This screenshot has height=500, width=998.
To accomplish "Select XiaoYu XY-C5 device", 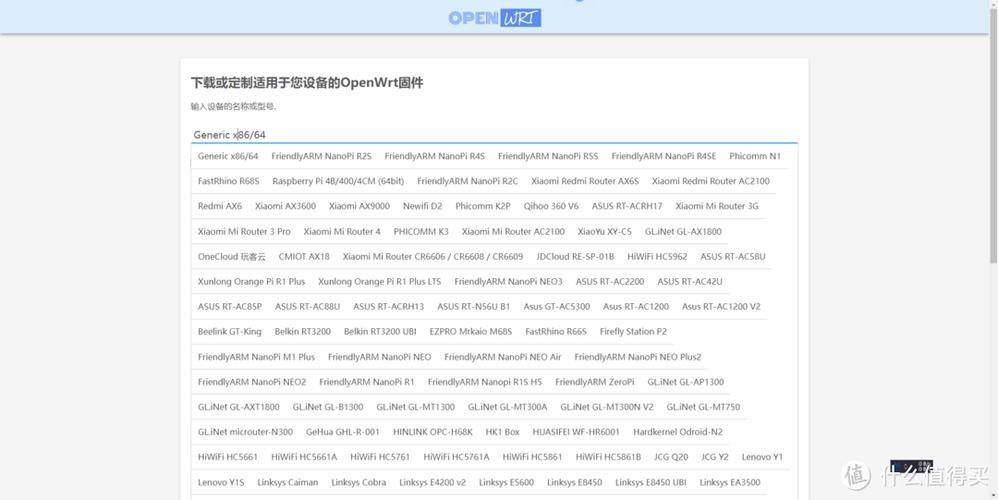I will coord(605,232).
